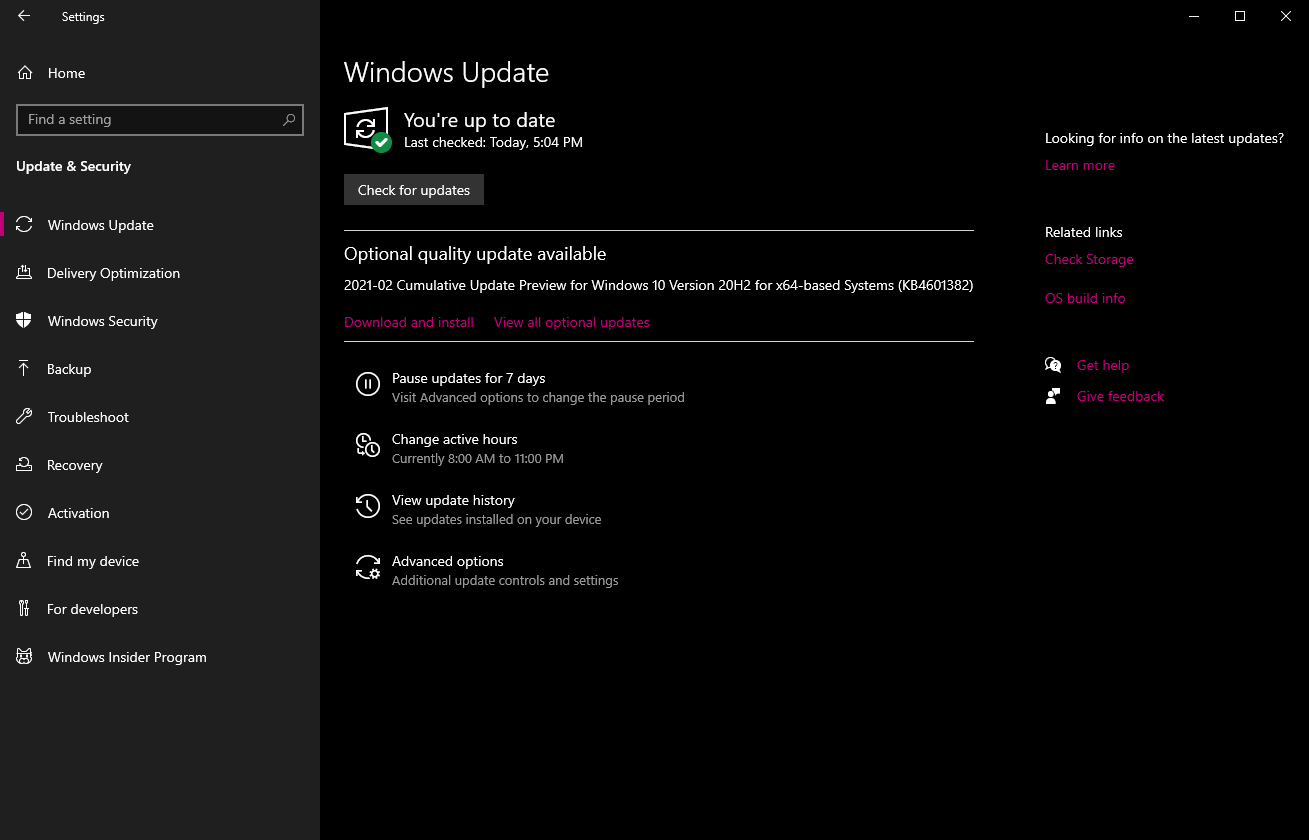The image size is (1309, 840).
Task: Click the search magnifier icon
Action: point(289,120)
